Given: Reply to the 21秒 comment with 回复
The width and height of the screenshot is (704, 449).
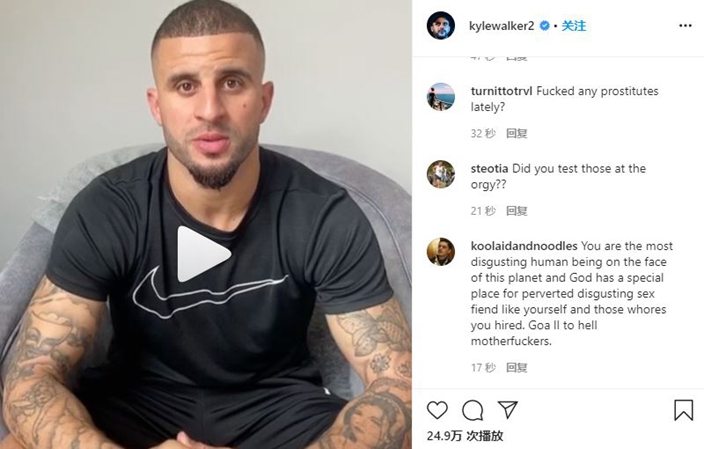Looking at the screenshot, I should (517, 211).
